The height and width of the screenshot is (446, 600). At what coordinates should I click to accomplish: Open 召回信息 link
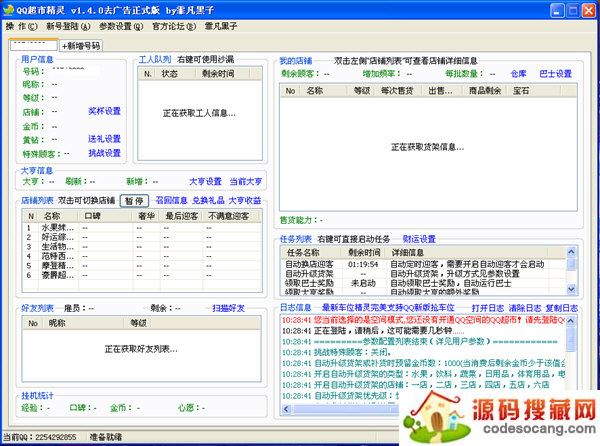pyautogui.click(x=171, y=200)
